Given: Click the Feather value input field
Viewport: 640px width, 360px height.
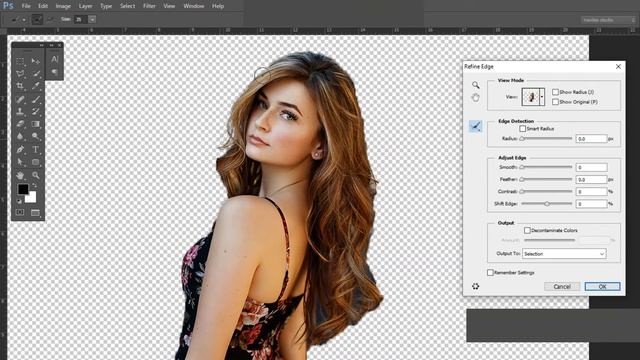Looking at the screenshot, I should pos(591,179).
